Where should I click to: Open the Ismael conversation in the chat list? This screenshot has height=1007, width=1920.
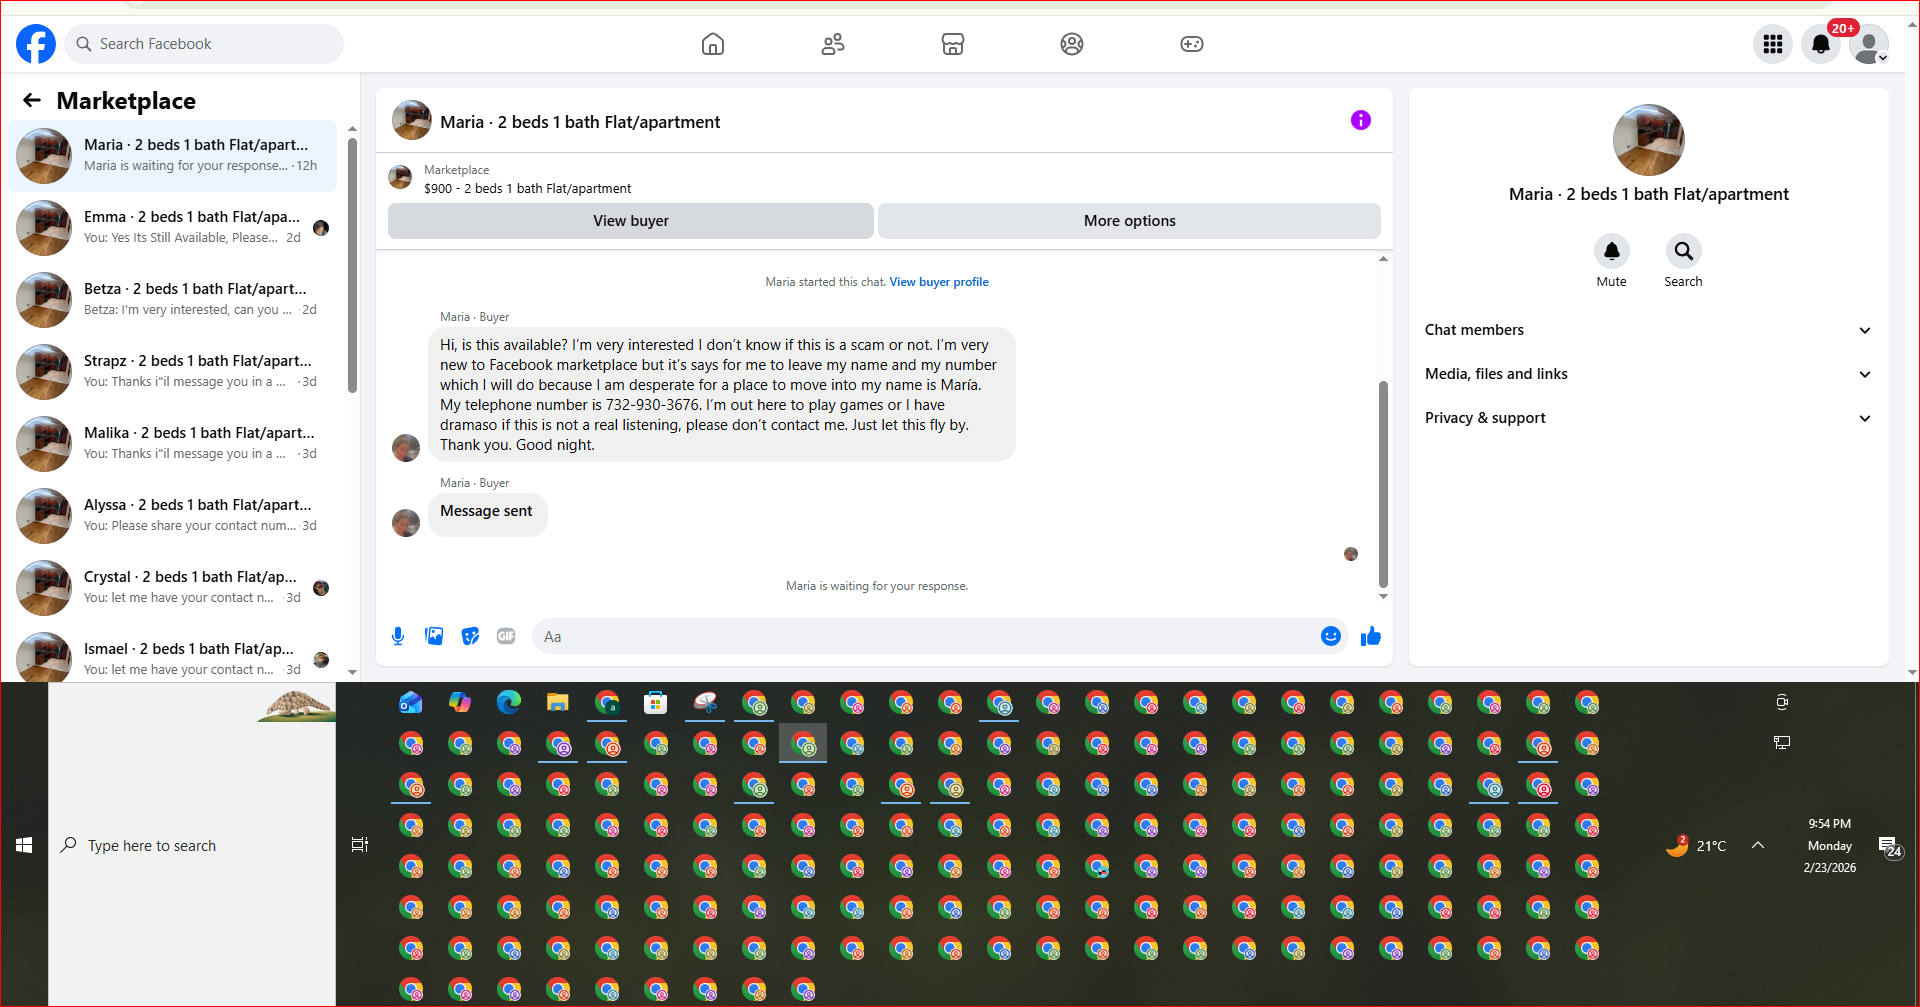(x=173, y=655)
